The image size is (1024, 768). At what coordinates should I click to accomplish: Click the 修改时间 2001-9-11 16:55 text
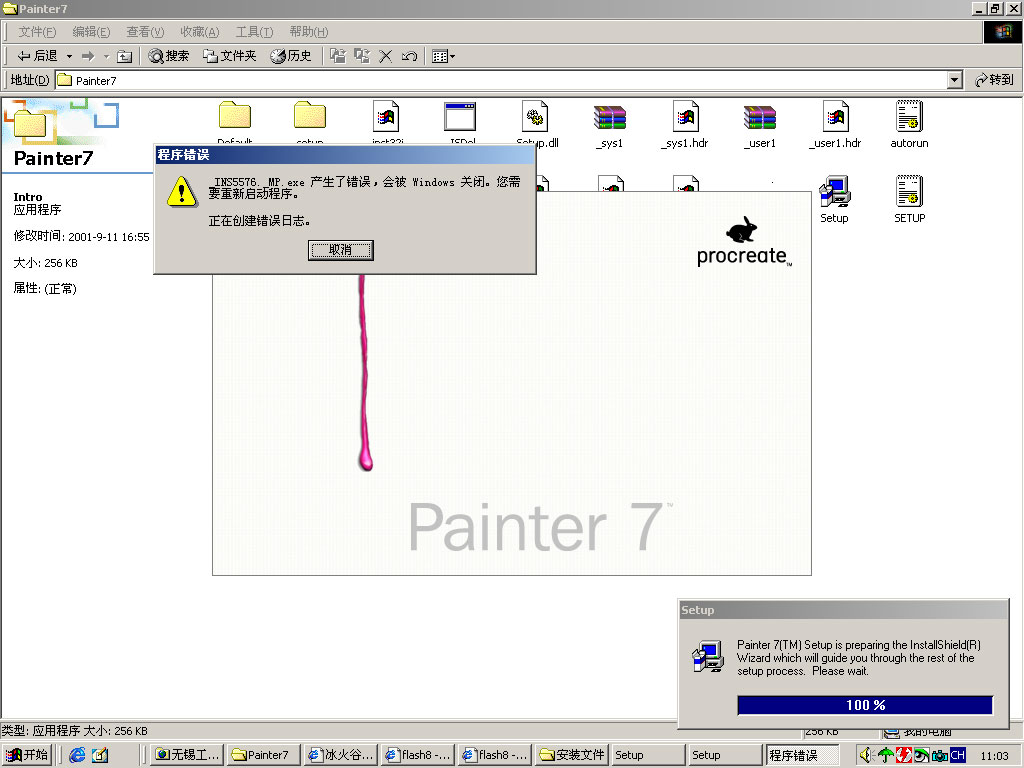(82, 236)
